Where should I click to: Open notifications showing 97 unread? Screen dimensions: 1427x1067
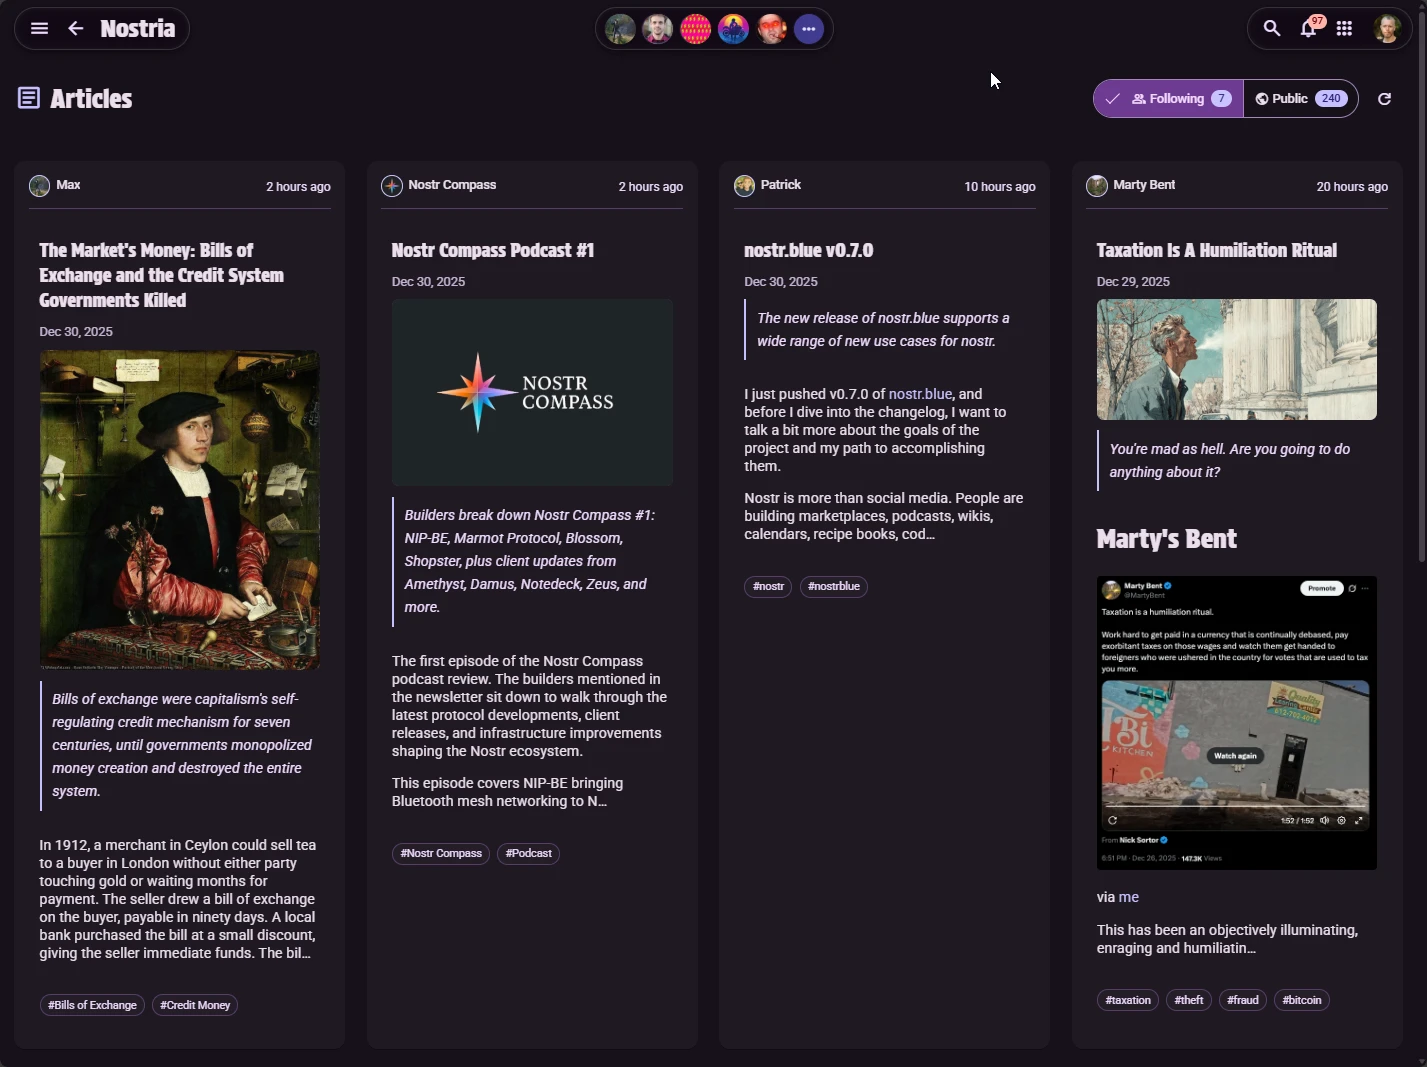click(1307, 30)
